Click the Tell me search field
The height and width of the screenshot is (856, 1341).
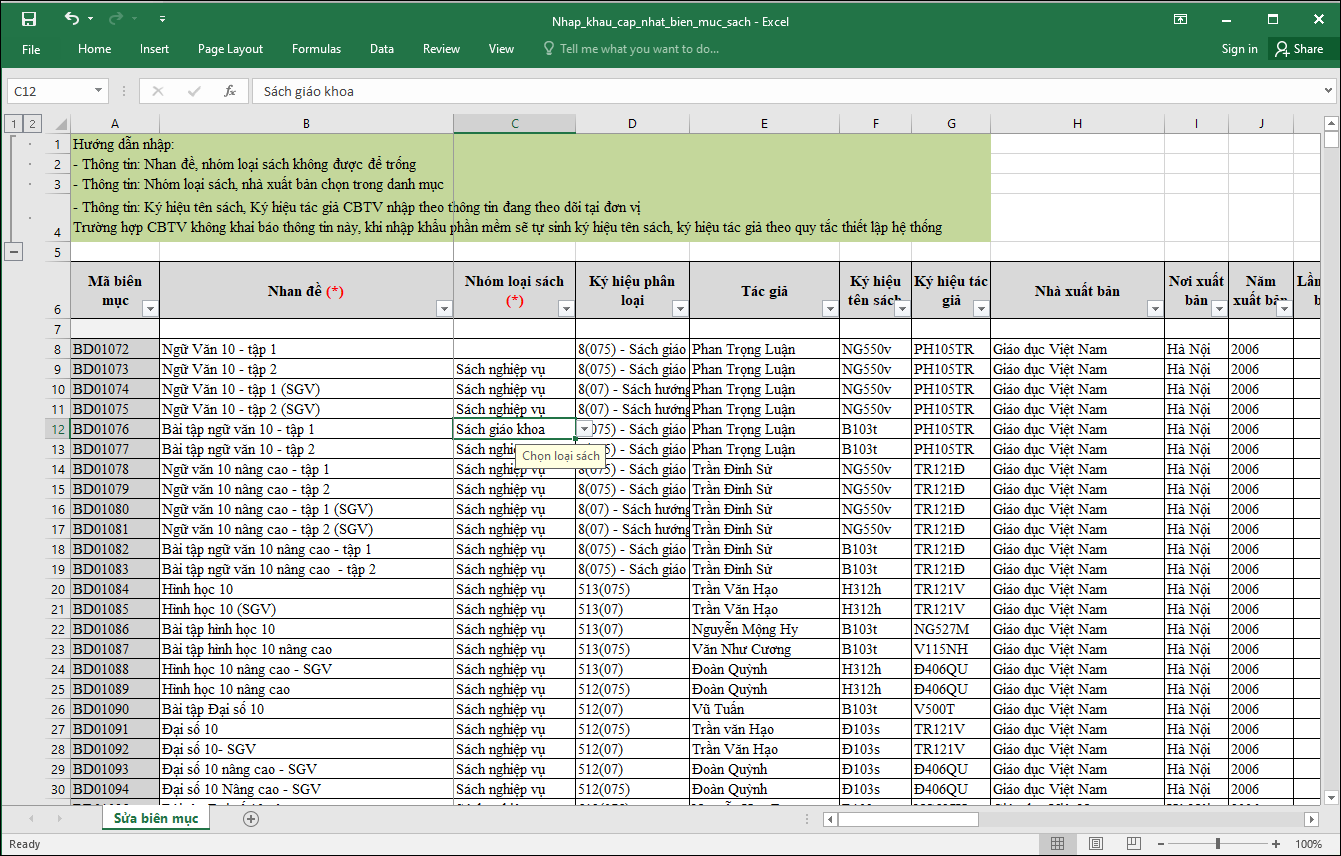pyautogui.click(x=638, y=49)
